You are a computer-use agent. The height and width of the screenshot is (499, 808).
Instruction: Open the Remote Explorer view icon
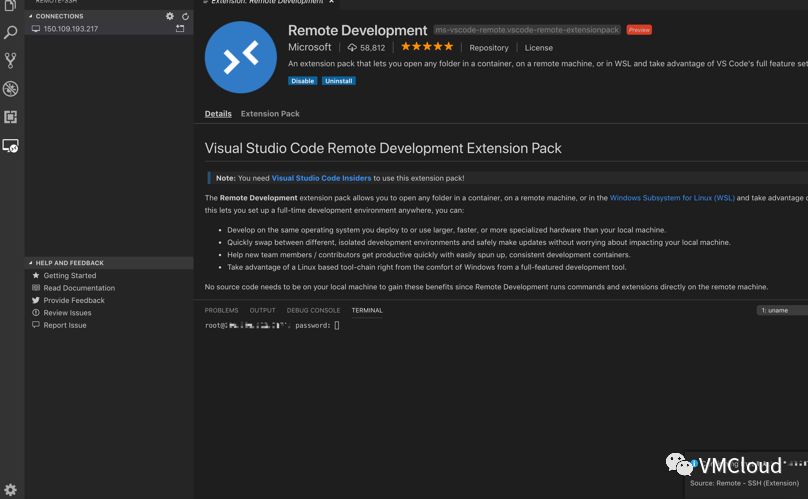click(10, 146)
